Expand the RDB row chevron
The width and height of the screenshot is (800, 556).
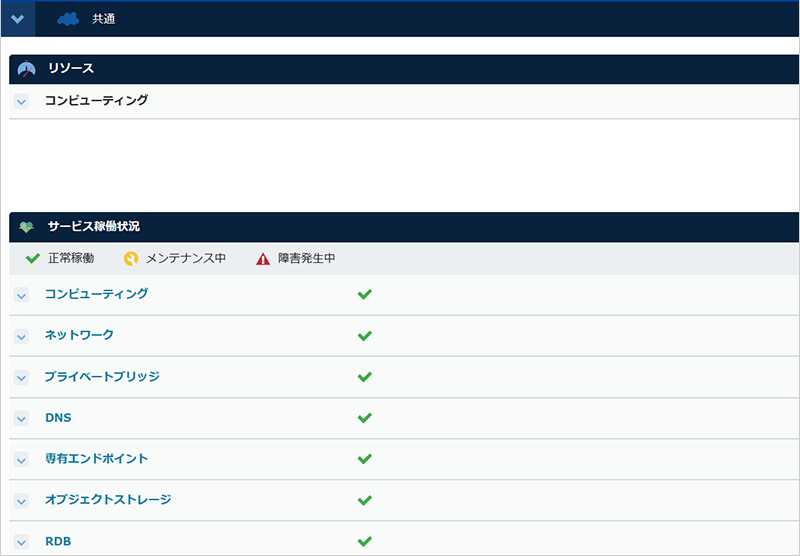click(21, 542)
